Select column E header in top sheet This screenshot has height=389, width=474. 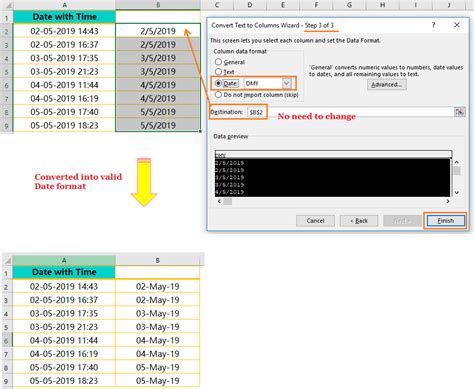coord(283,5)
